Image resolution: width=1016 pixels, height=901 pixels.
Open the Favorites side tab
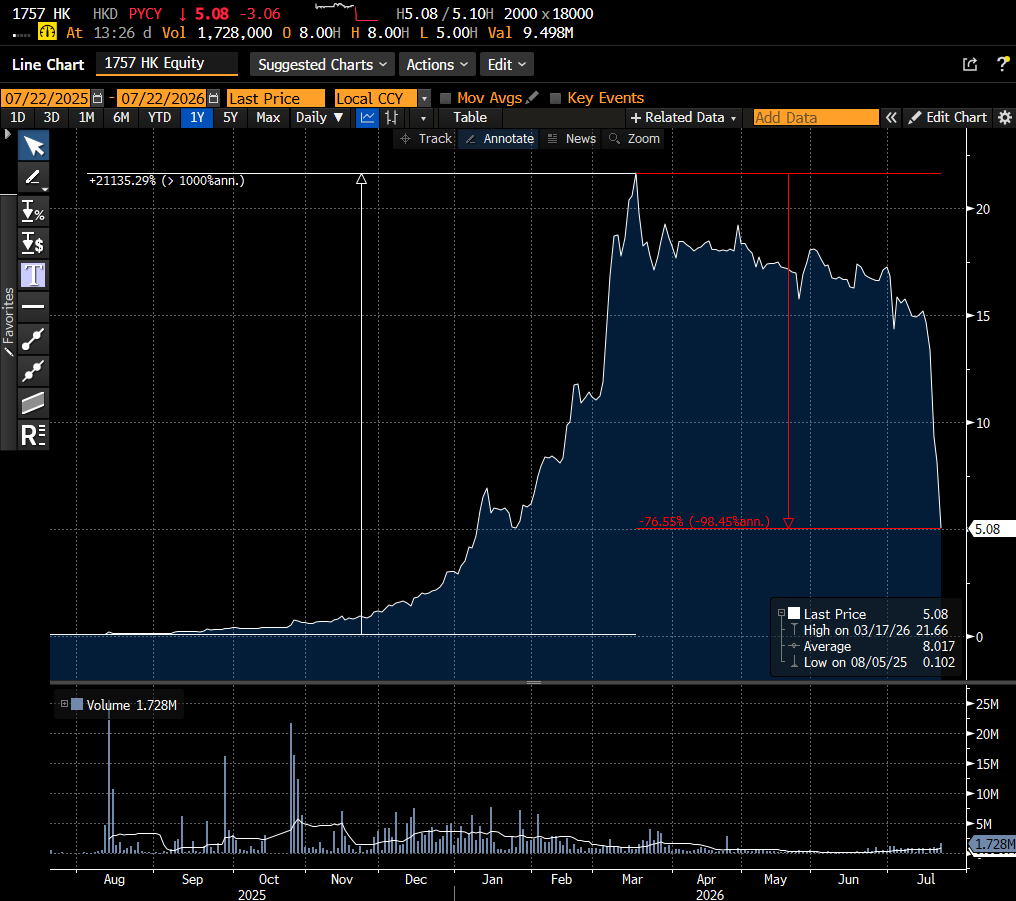click(8, 322)
